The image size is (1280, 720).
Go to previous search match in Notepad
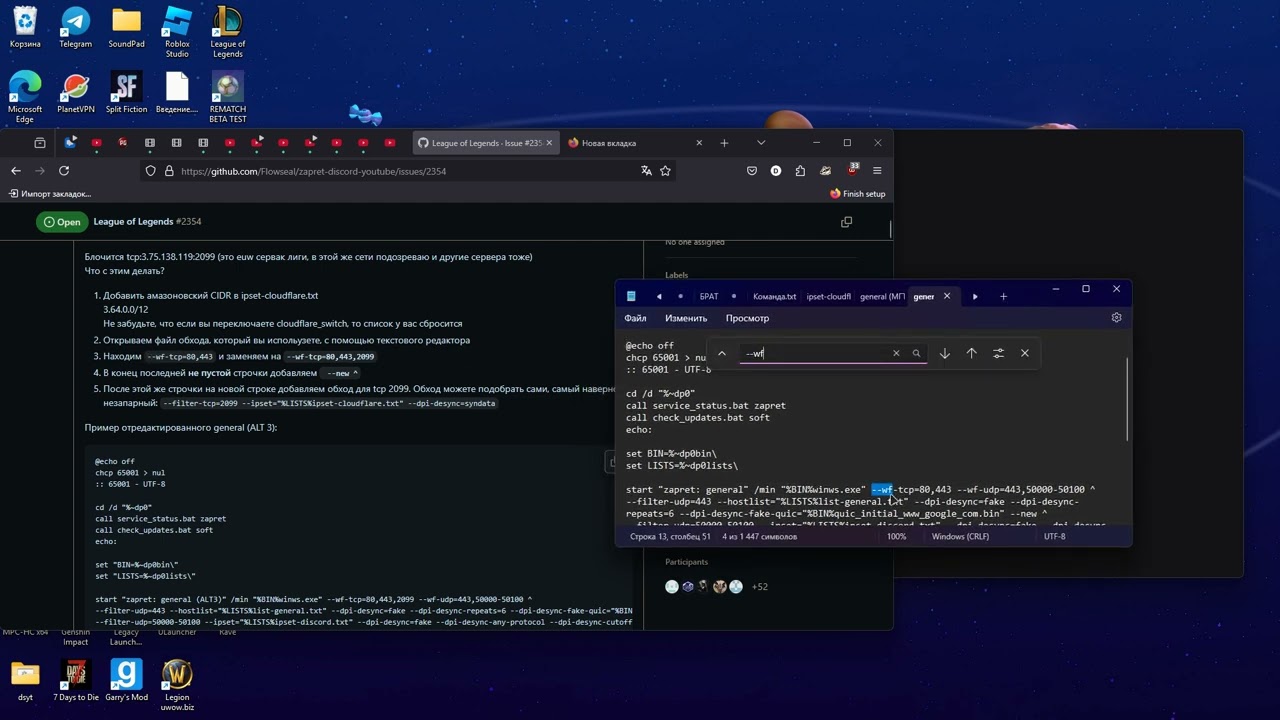pos(972,353)
